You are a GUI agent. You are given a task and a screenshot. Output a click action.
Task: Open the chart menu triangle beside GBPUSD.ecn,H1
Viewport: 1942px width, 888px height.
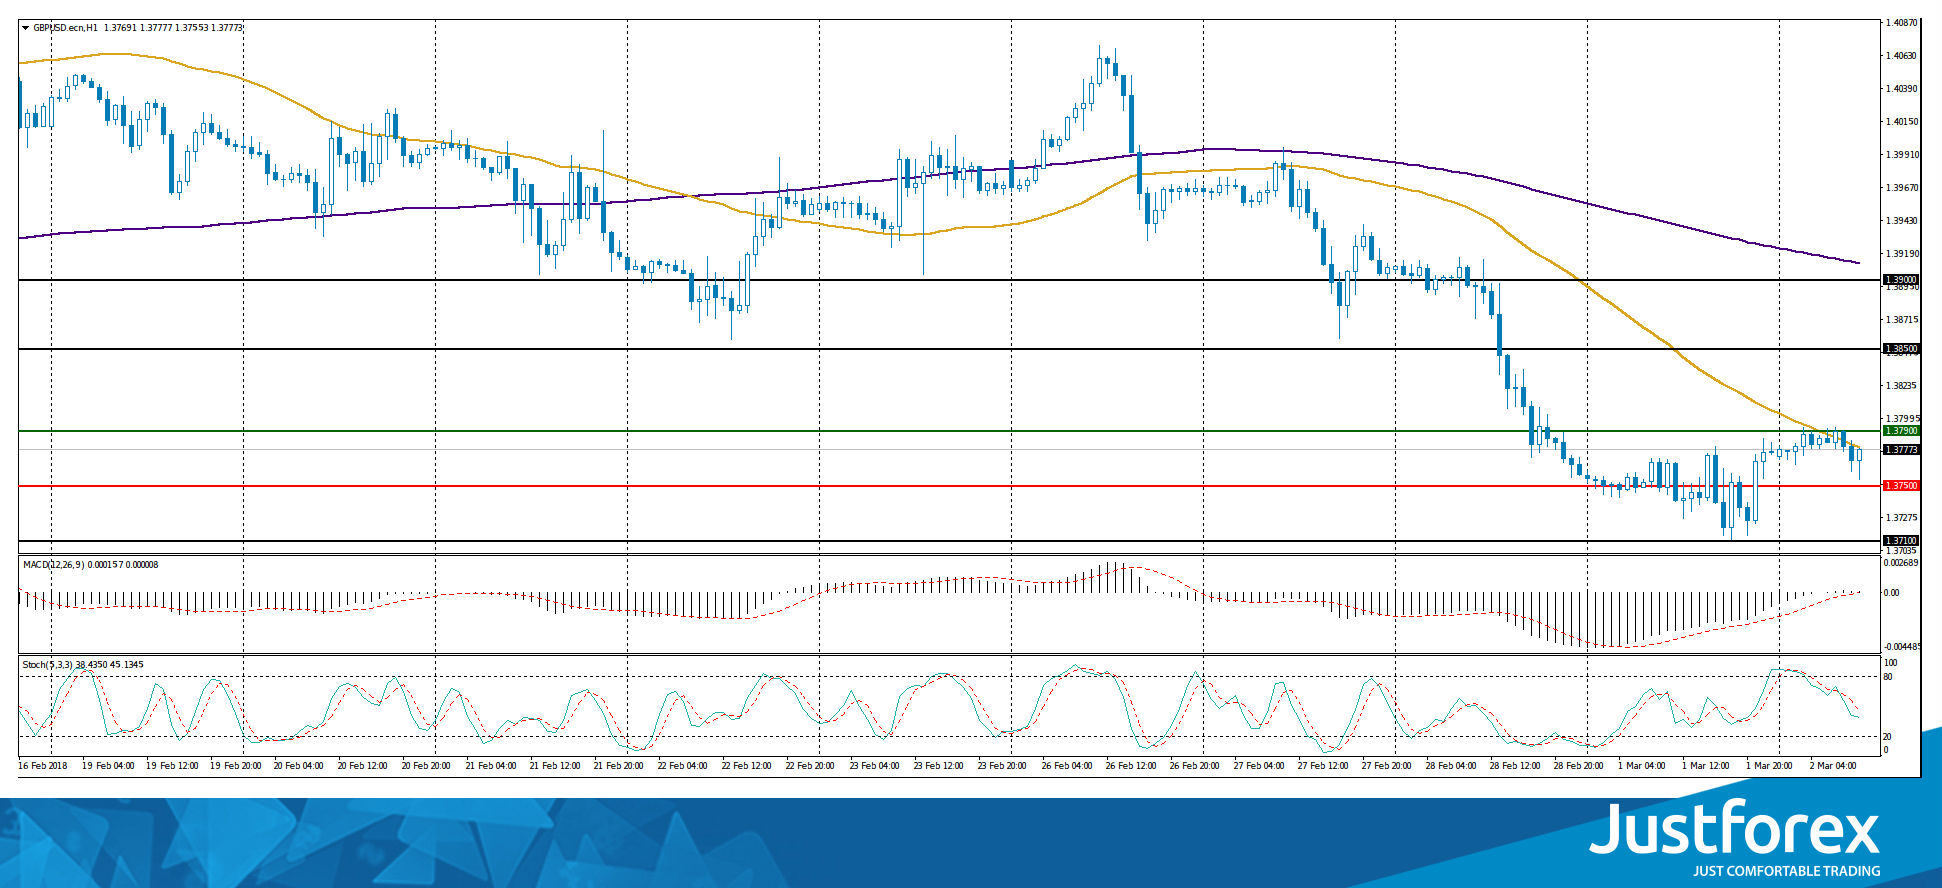click(x=25, y=28)
